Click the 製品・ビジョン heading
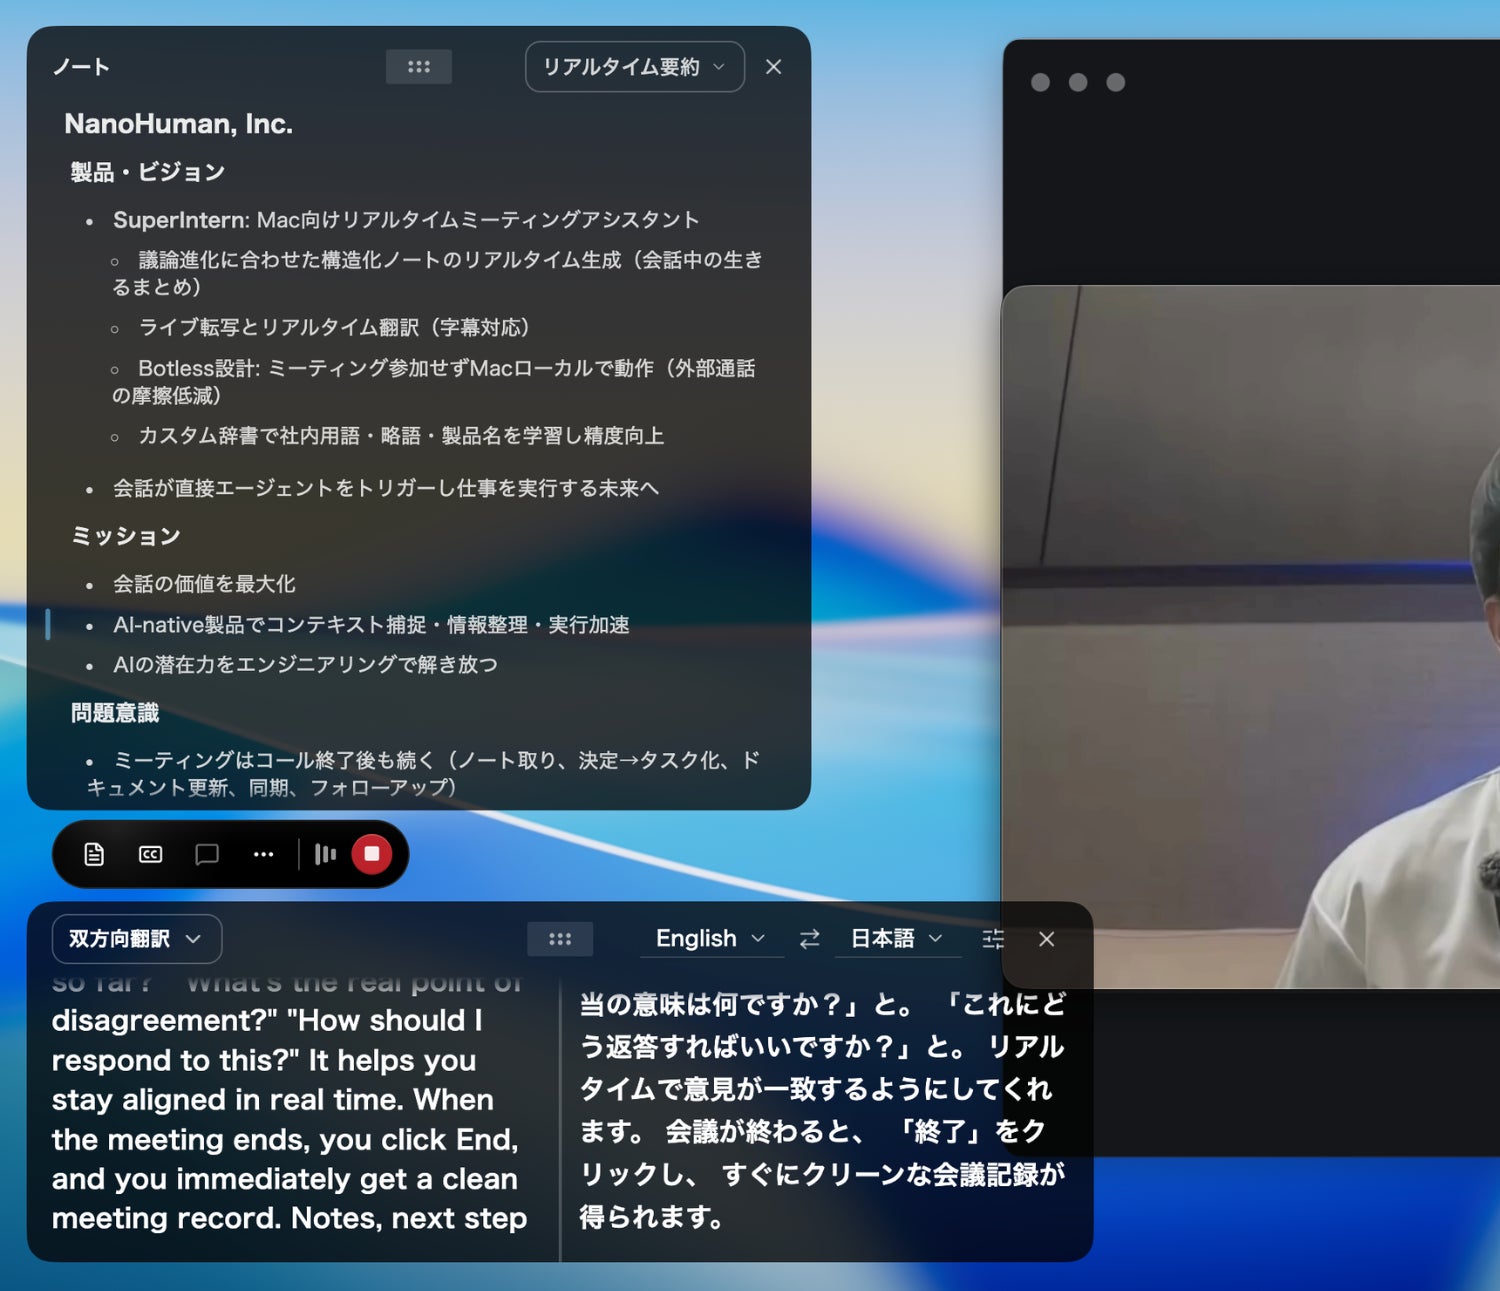This screenshot has width=1500, height=1291. click(148, 172)
